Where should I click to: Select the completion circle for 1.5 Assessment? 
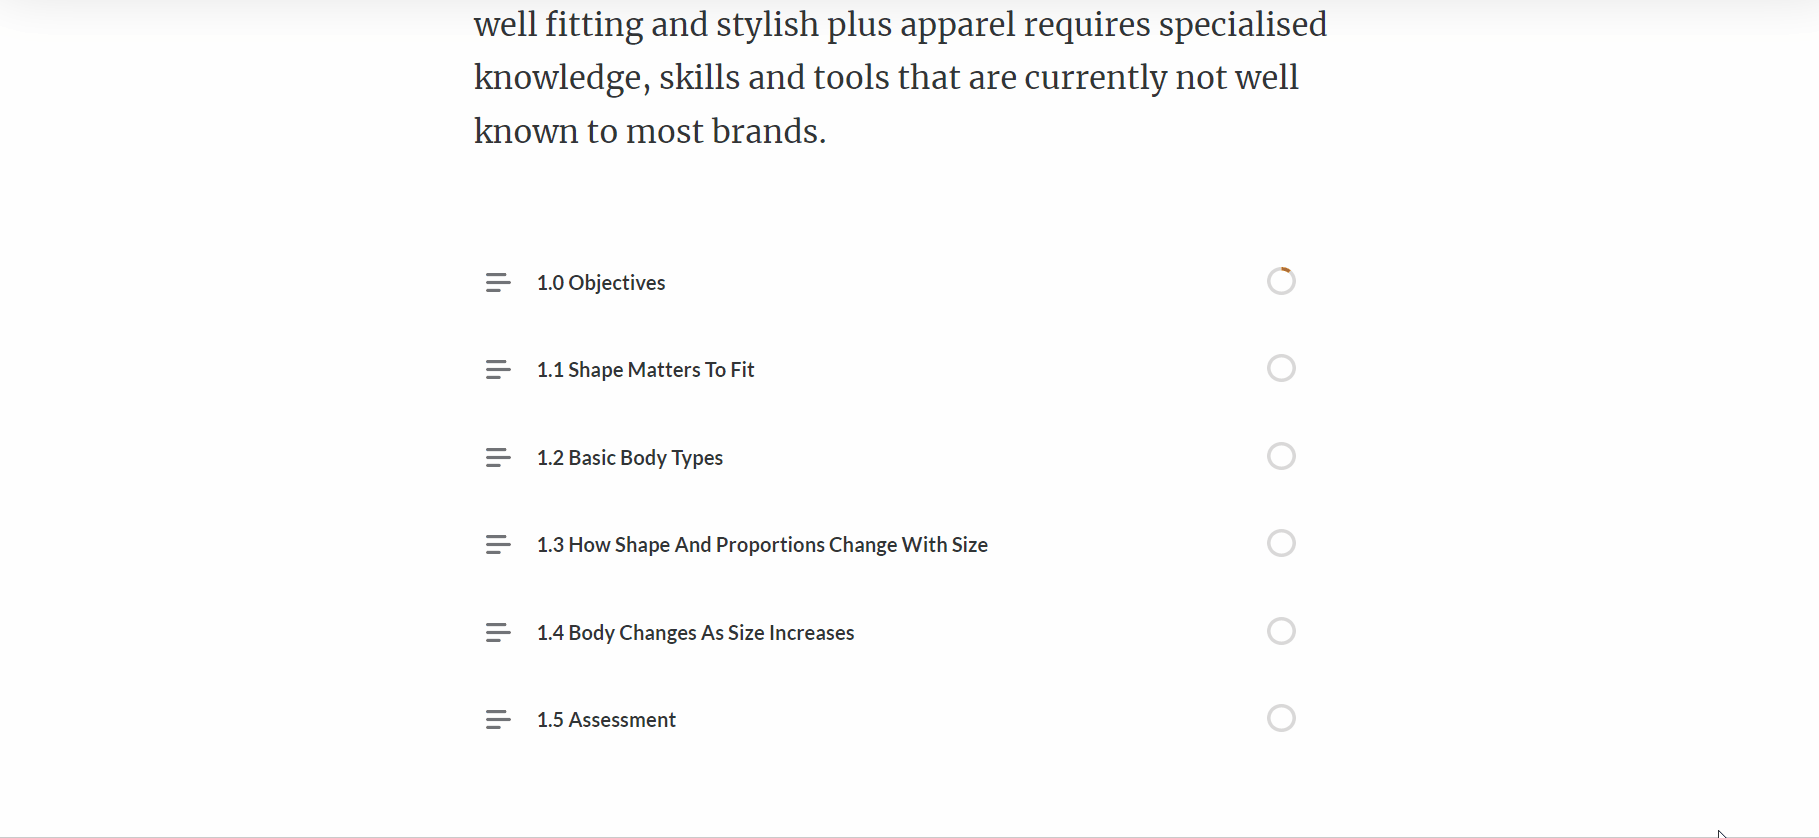tap(1281, 718)
